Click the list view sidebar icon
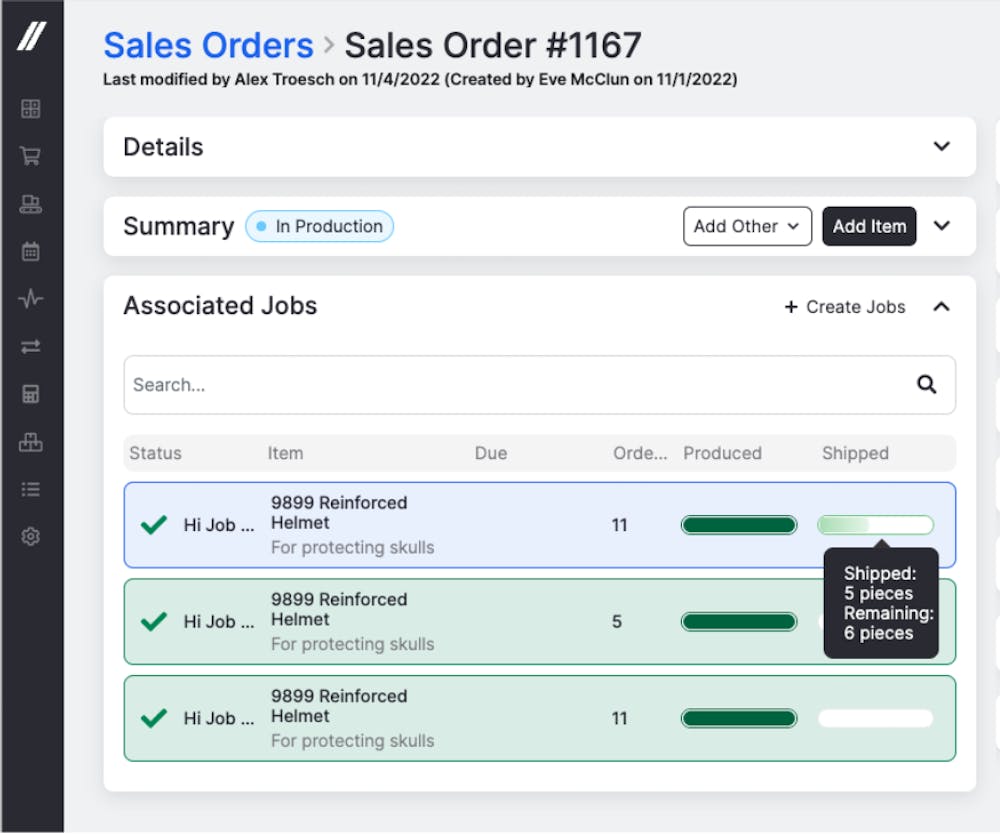Viewport: 1000px width, 834px height. point(31,489)
